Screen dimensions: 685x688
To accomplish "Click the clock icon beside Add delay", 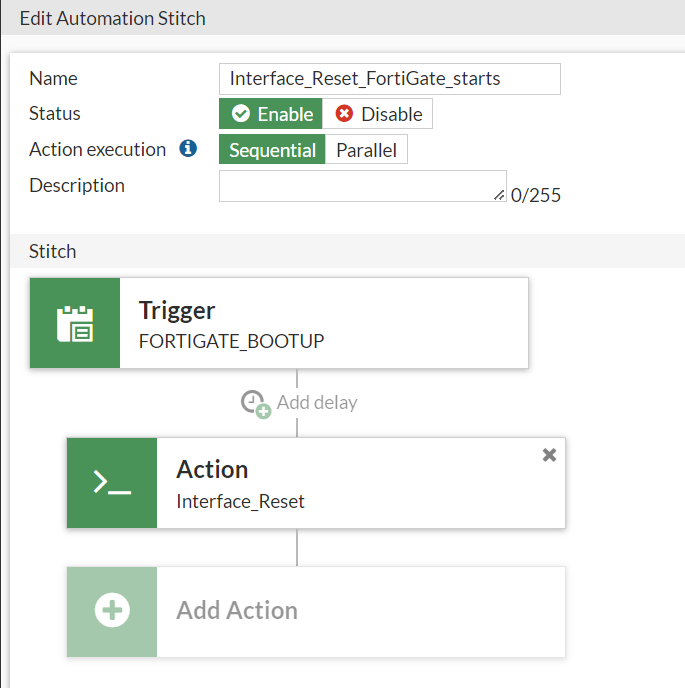I will click(x=256, y=403).
